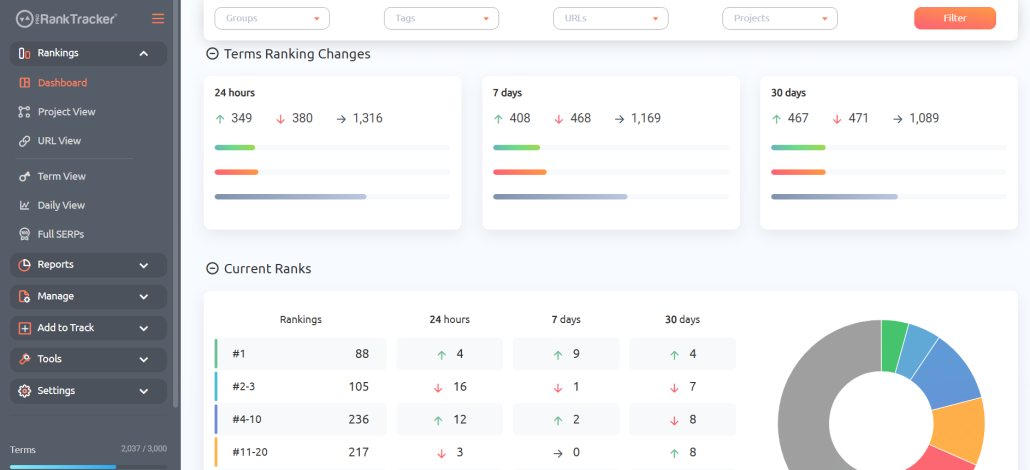Click the red down arrow beside 380

tap(280, 119)
